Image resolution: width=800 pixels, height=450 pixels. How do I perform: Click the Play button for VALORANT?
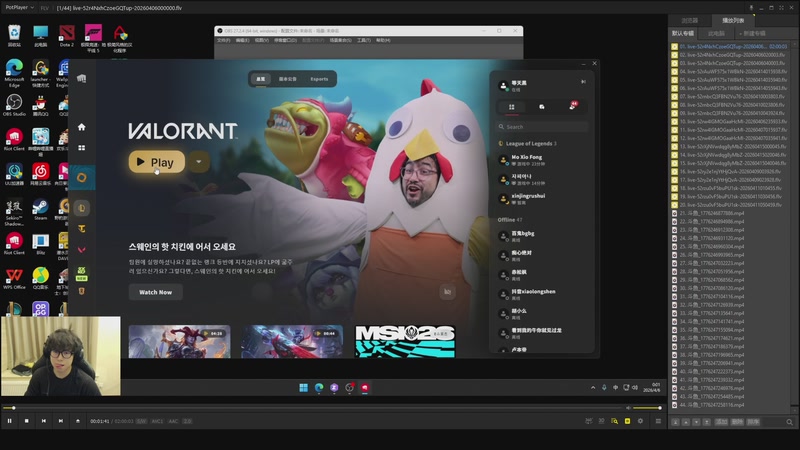coord(157,162)
